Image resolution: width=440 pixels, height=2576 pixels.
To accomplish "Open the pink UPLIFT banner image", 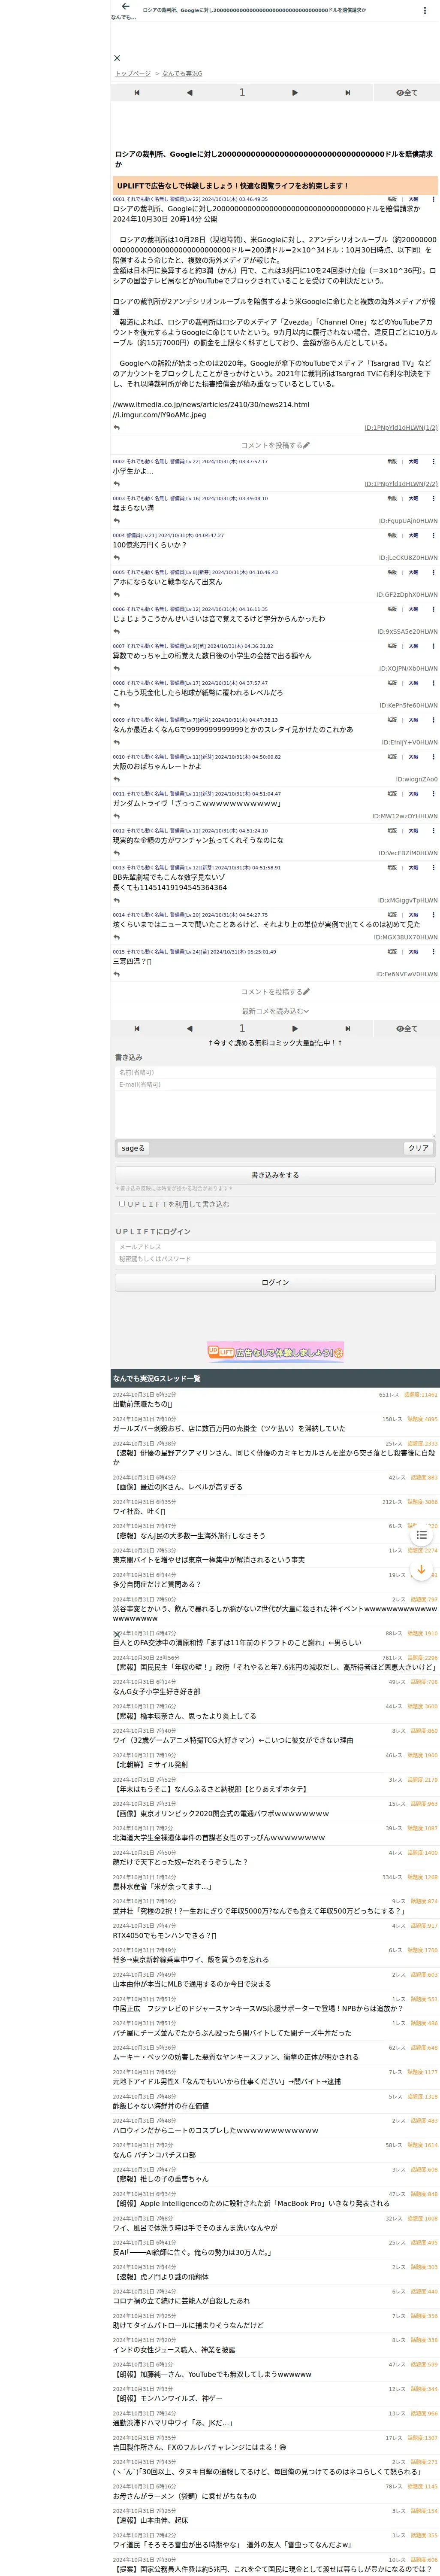I will pyautogui.click(x=275, y=1352).
